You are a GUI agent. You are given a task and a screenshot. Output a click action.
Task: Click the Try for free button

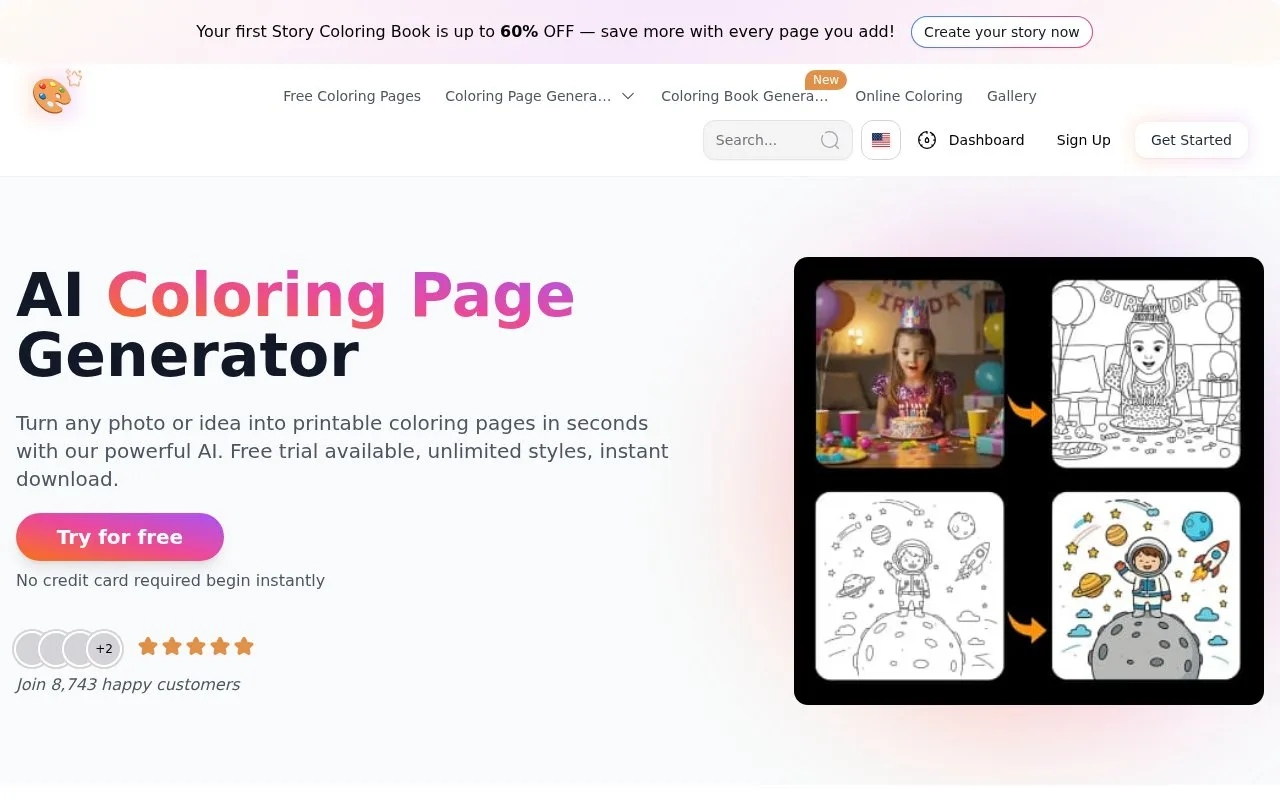tap(120, 537)
